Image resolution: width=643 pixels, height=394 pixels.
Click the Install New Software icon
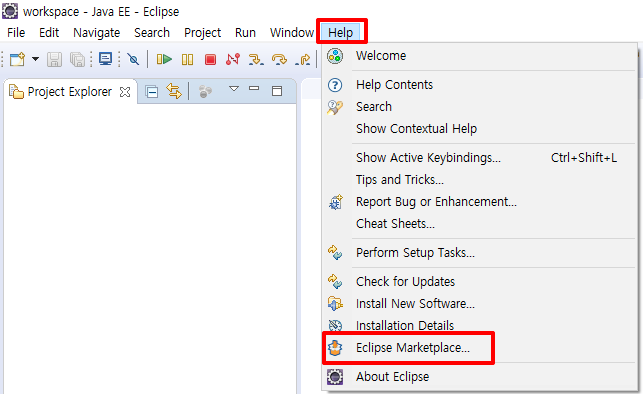tap(335, 304)
